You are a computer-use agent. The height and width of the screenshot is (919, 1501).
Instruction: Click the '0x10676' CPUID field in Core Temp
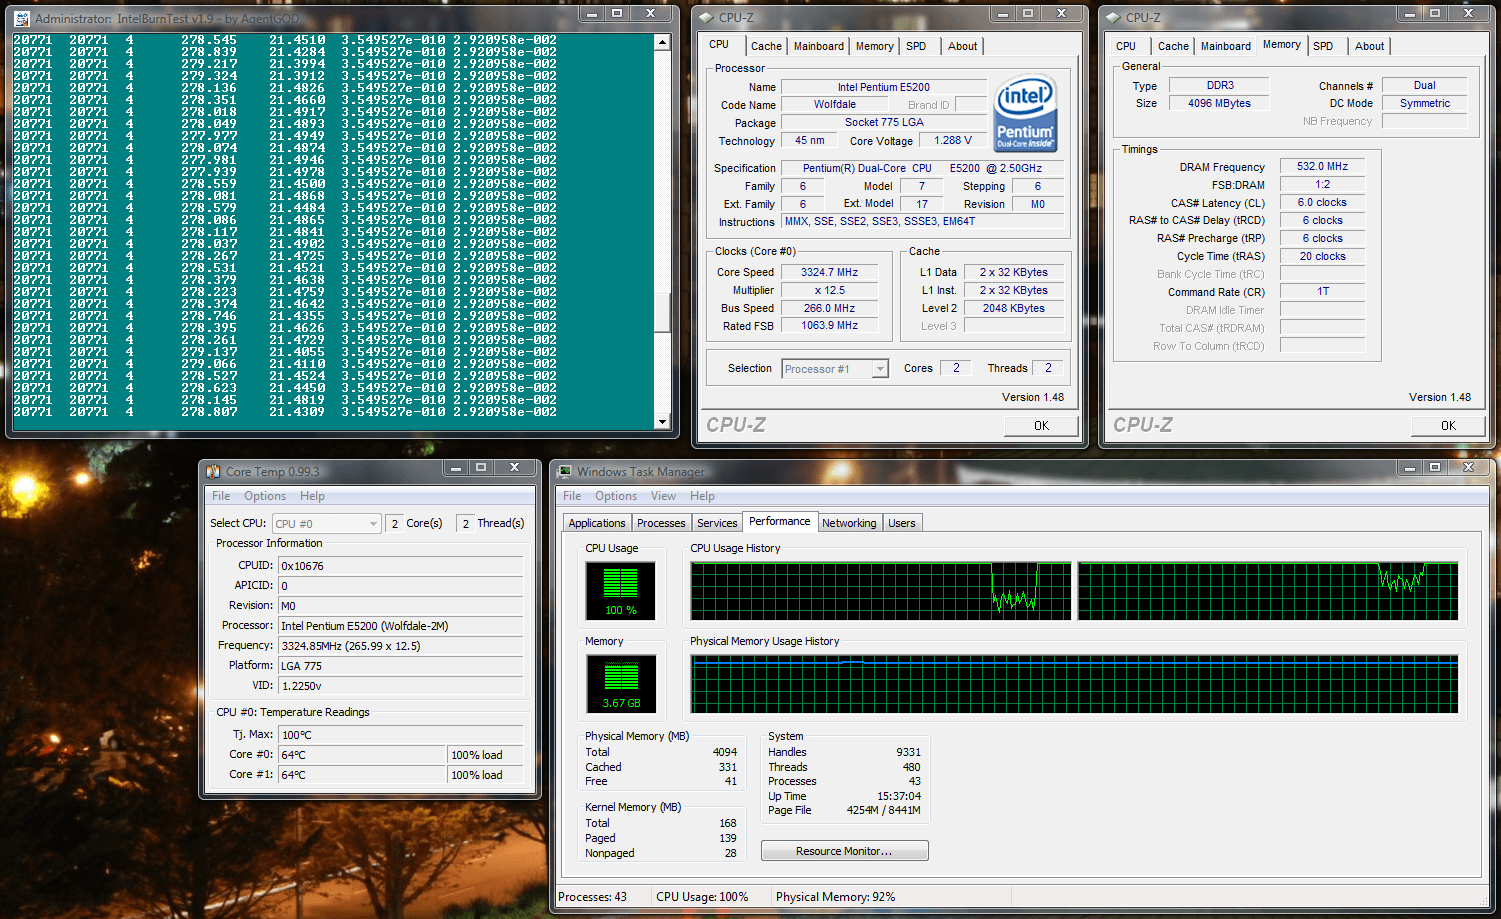pyautogui.click(x=400, y=566)
